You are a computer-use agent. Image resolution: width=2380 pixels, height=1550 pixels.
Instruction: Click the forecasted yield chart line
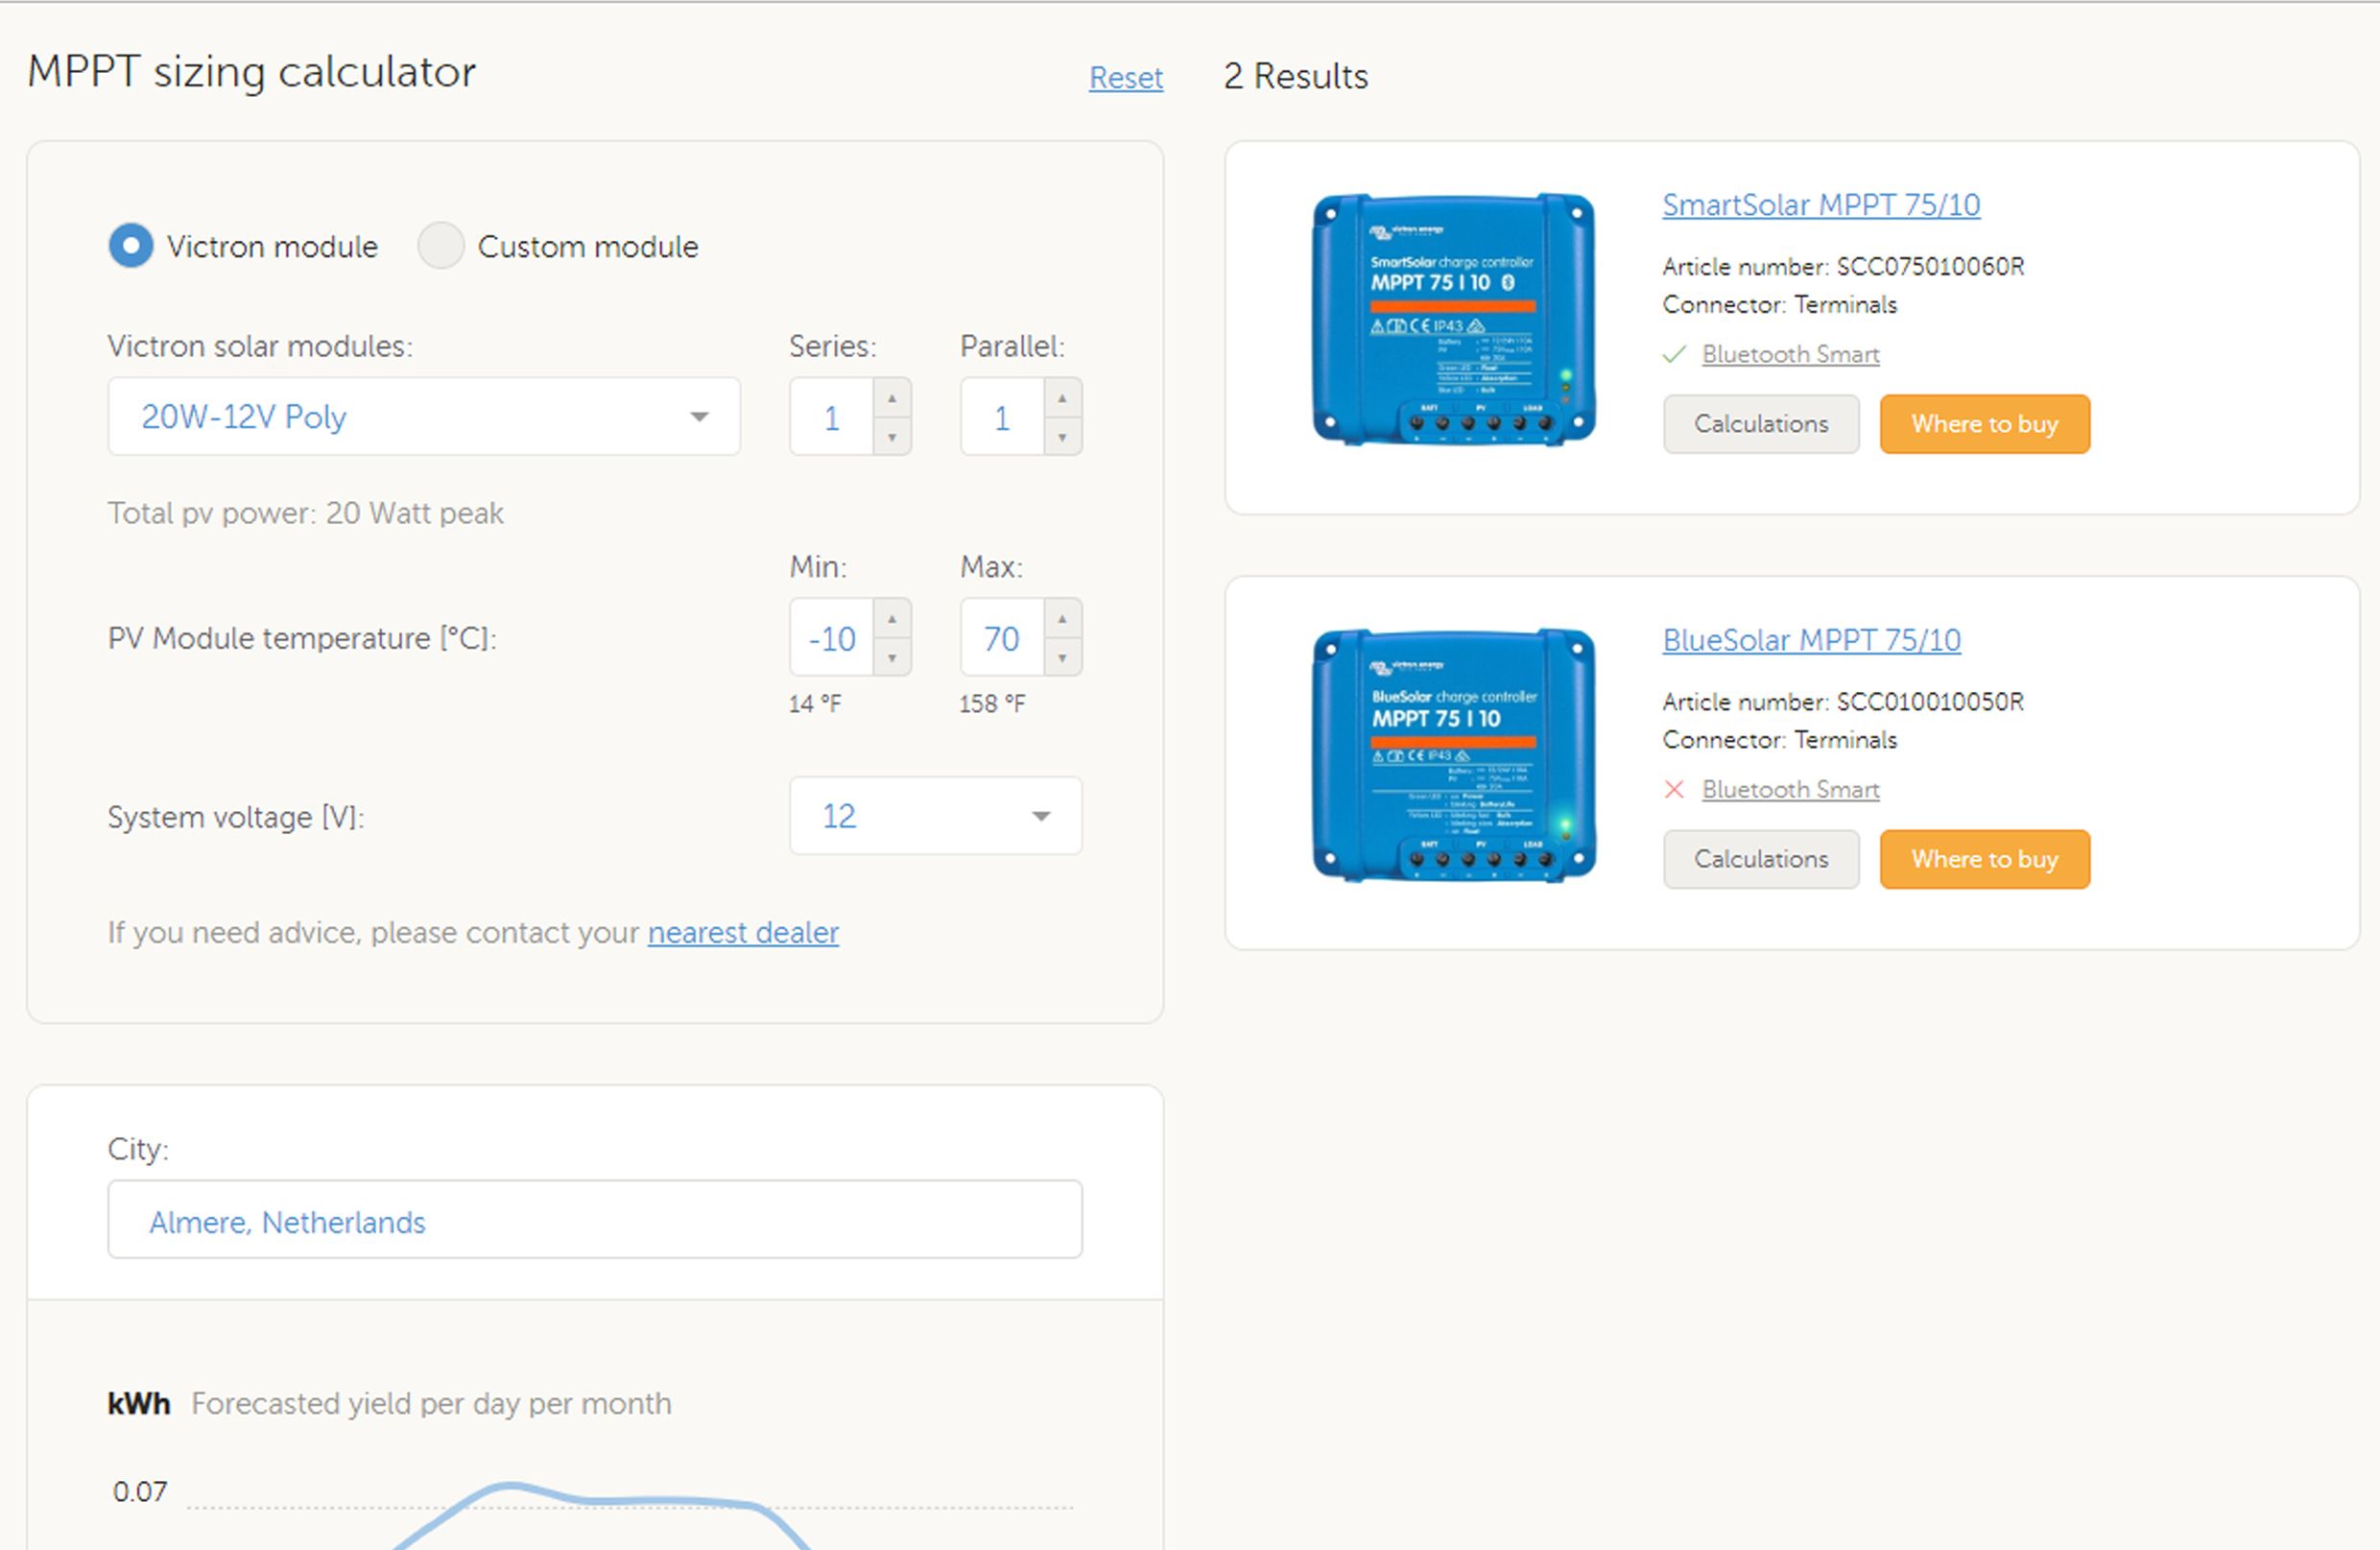(600, 1501)
